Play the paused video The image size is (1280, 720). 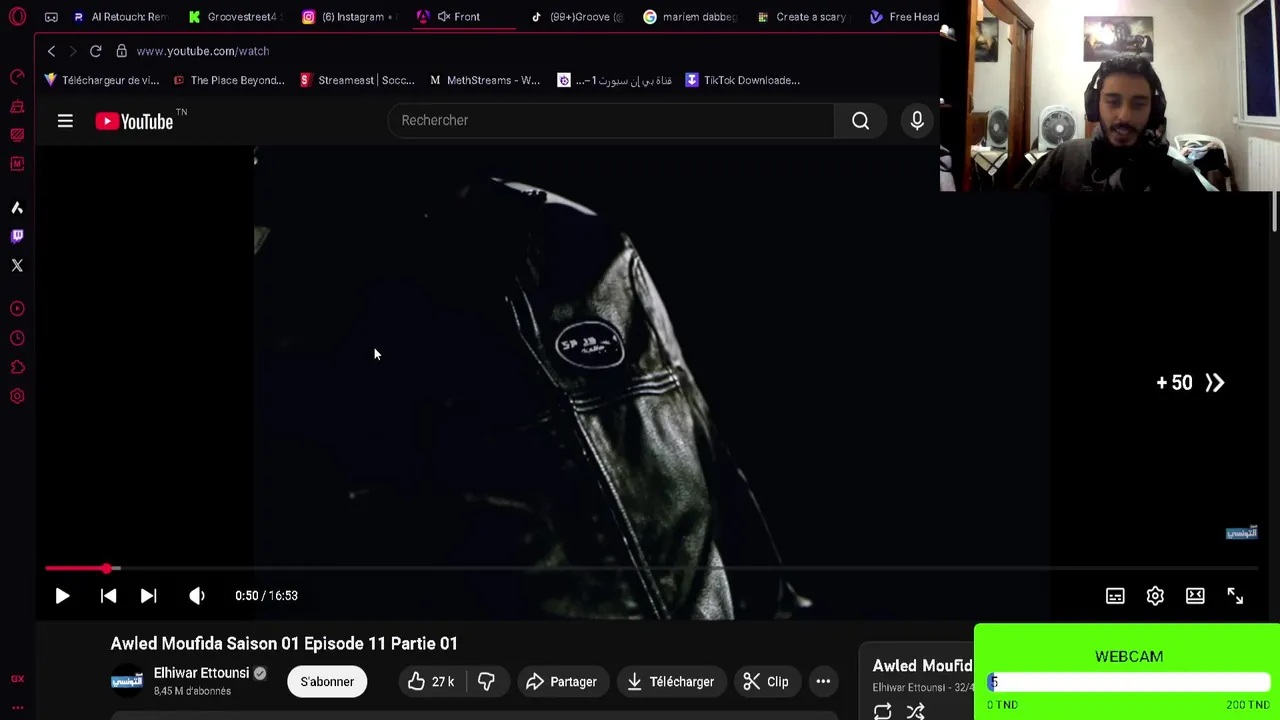[62, 596]
